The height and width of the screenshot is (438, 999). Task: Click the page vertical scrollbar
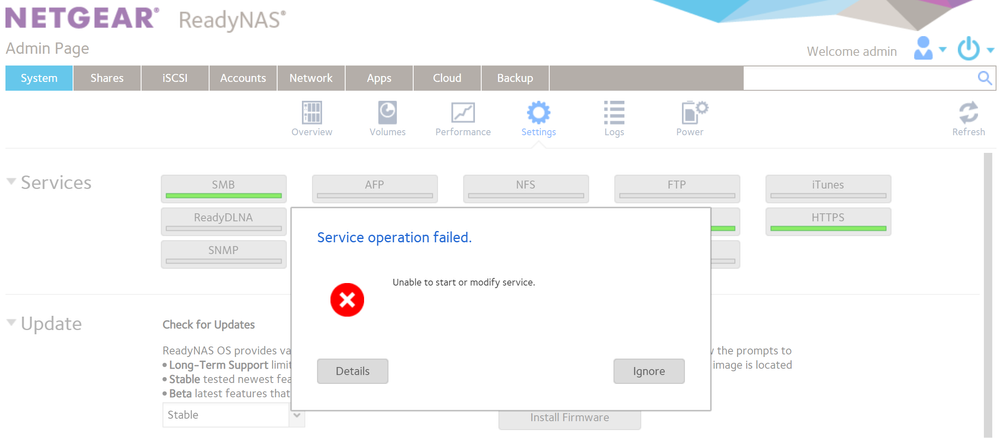988,293
